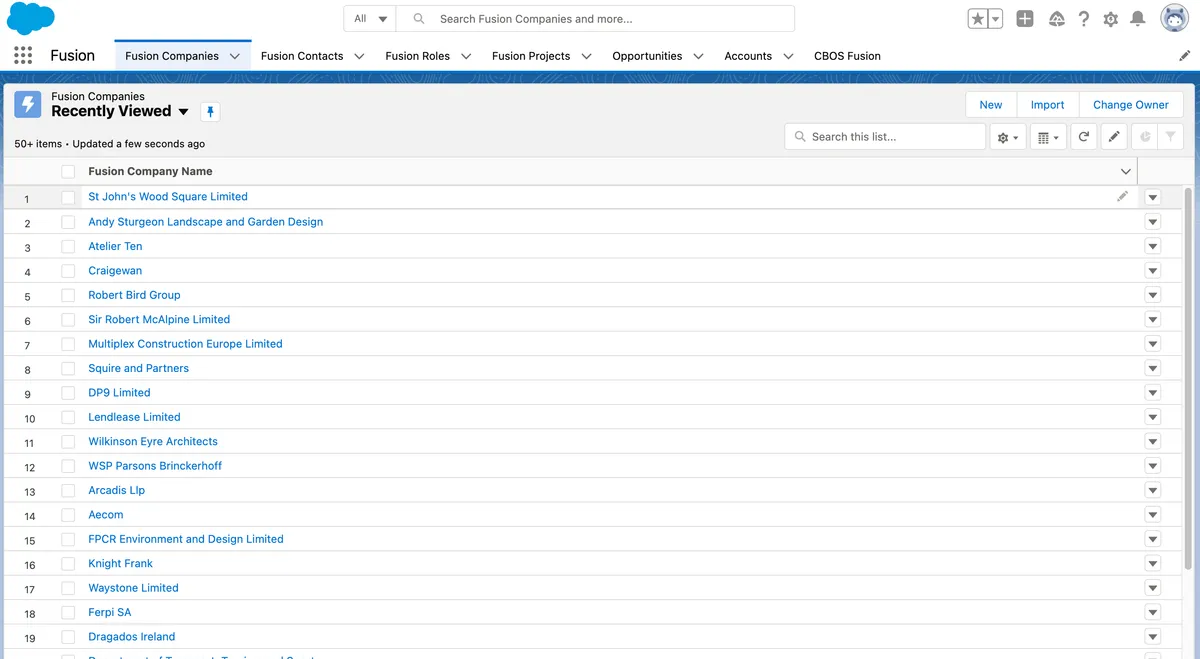Check the Craigewan row checkbox

click(68, 271)
